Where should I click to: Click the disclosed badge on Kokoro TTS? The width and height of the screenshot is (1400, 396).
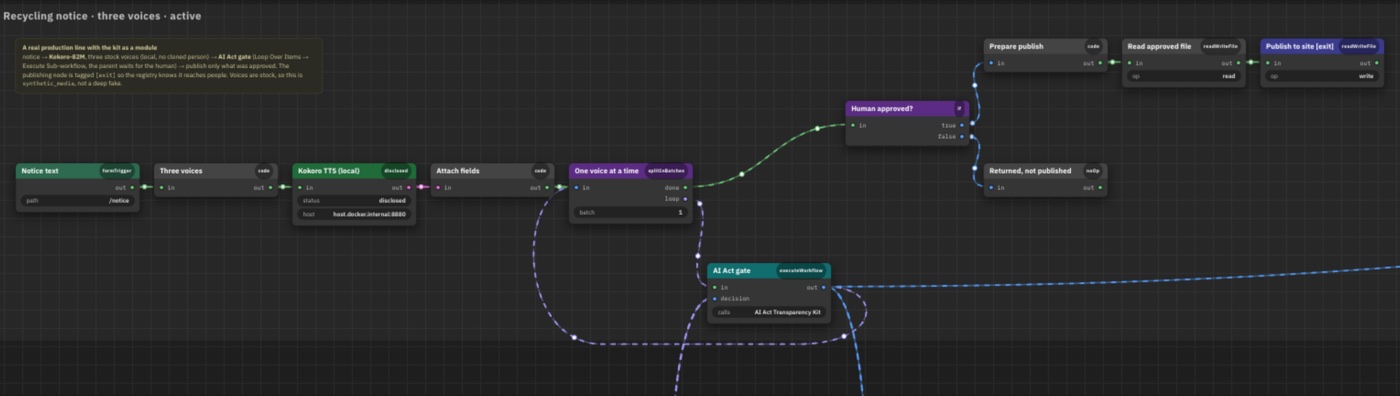(396, 171)
